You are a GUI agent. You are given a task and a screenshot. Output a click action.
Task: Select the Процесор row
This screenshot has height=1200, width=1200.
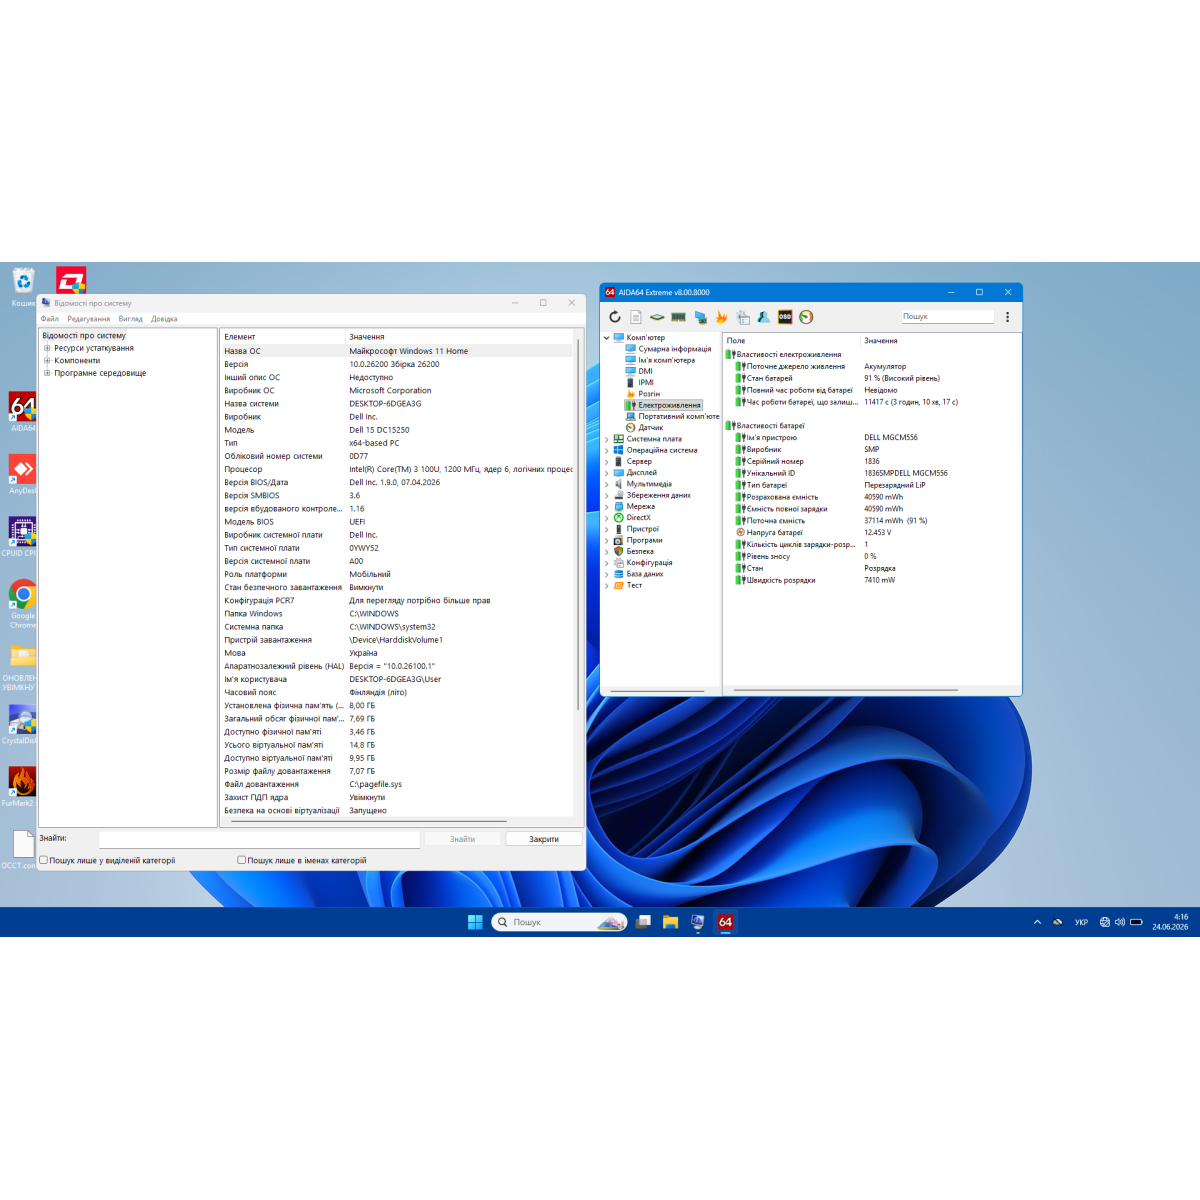click(397, 469)
